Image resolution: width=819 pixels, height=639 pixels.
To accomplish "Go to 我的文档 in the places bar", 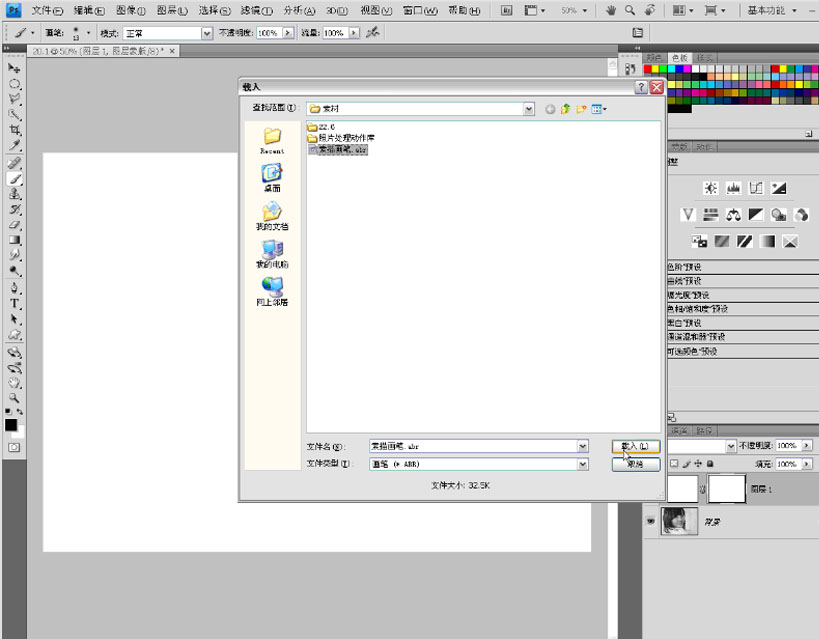I will tap(272, 216).
